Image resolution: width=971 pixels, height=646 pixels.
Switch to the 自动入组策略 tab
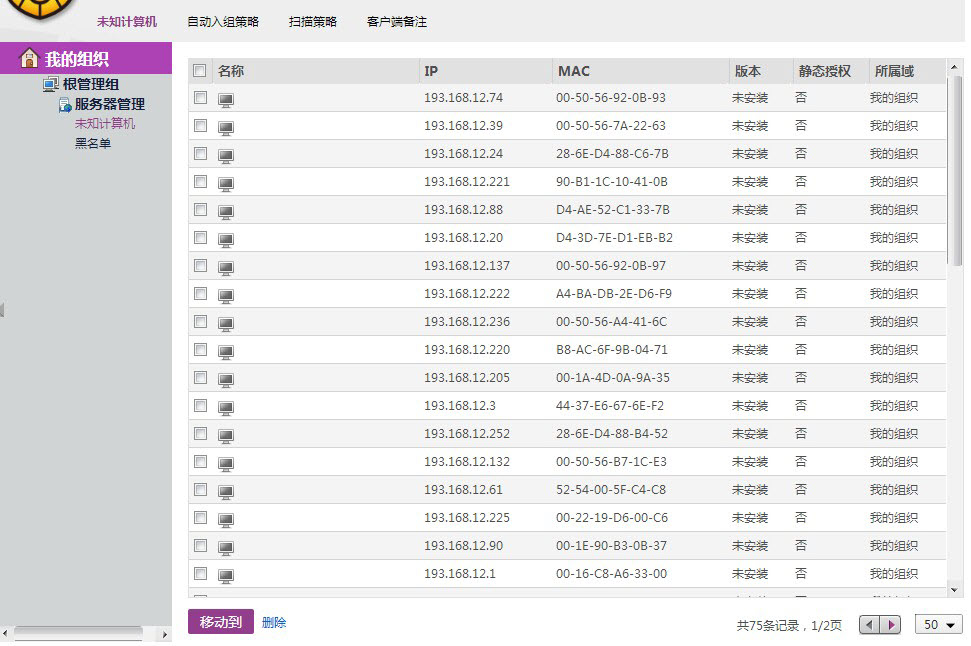223,22
